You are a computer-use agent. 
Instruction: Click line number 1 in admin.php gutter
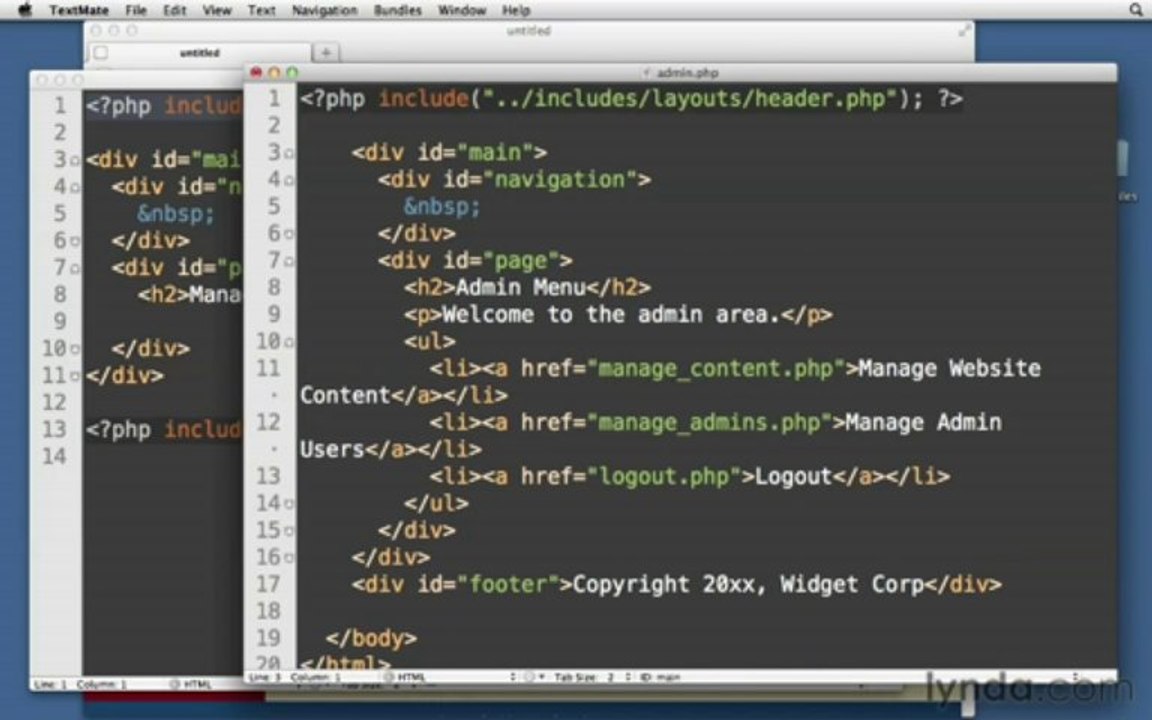[273, 99]
